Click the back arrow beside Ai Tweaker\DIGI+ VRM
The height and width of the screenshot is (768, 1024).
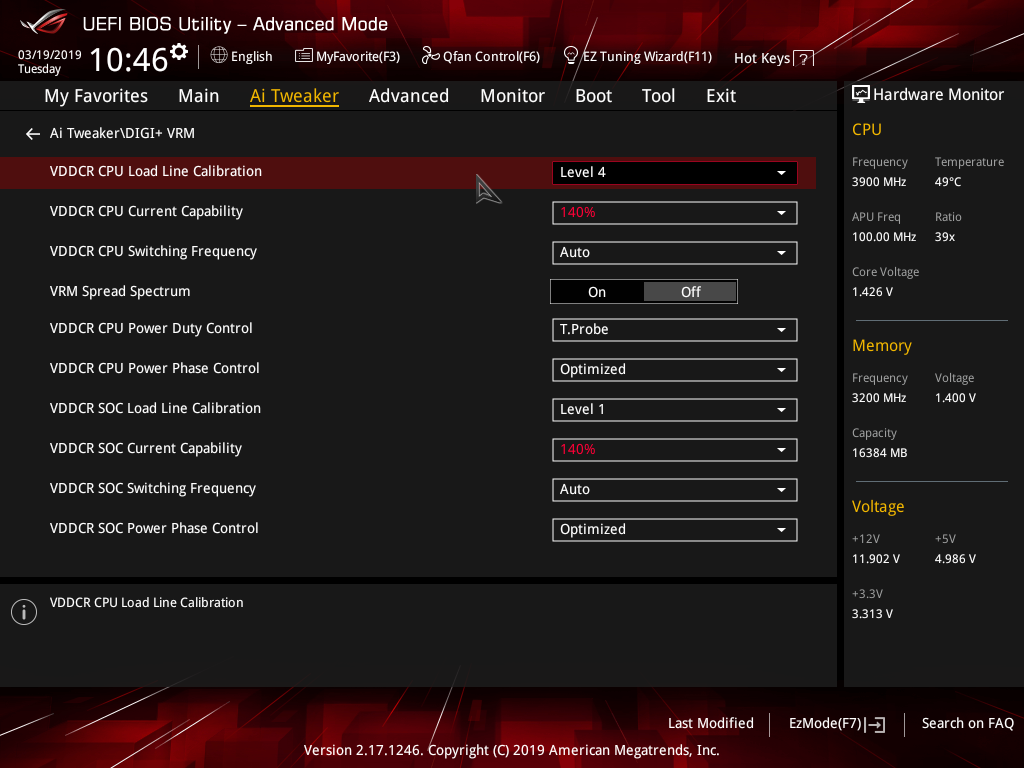click(33, 134)
